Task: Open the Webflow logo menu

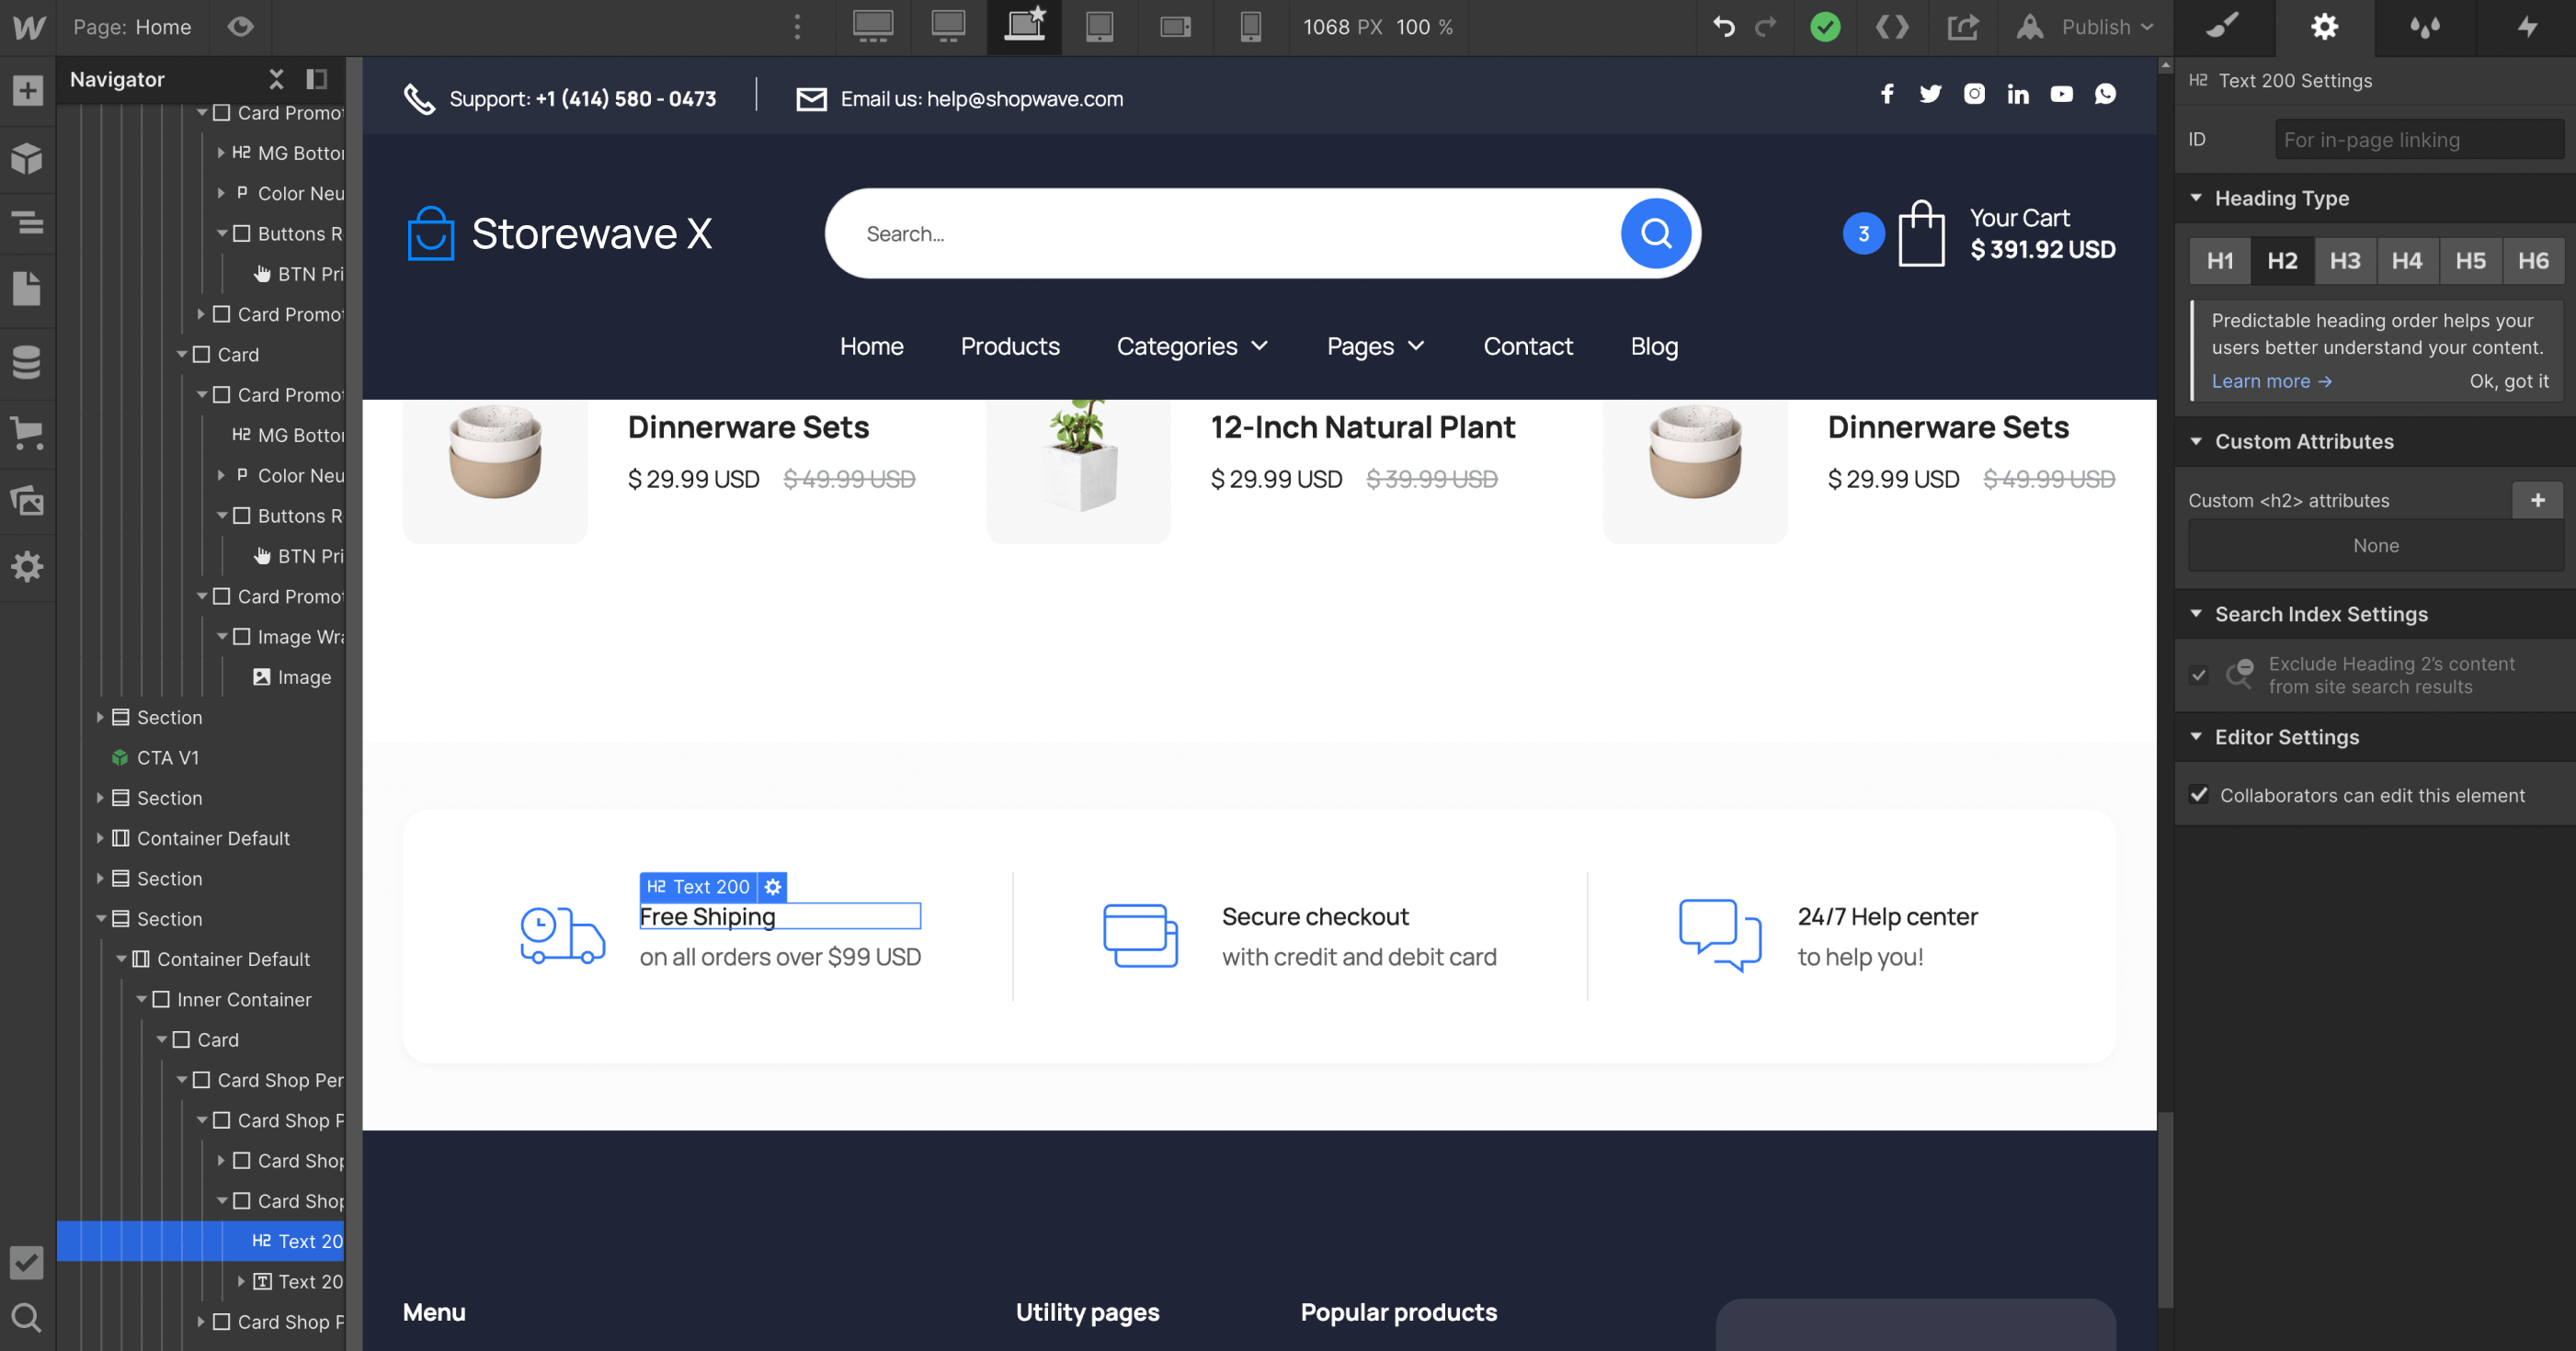Action: point(28,27)
